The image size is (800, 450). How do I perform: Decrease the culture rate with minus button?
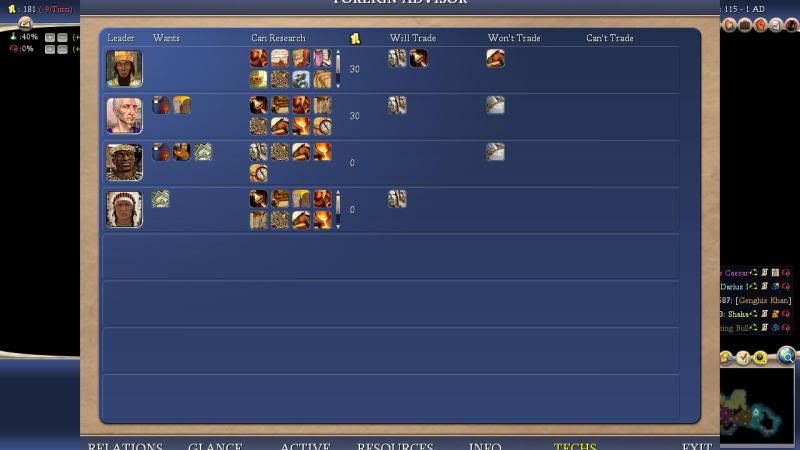pos(62,49)
